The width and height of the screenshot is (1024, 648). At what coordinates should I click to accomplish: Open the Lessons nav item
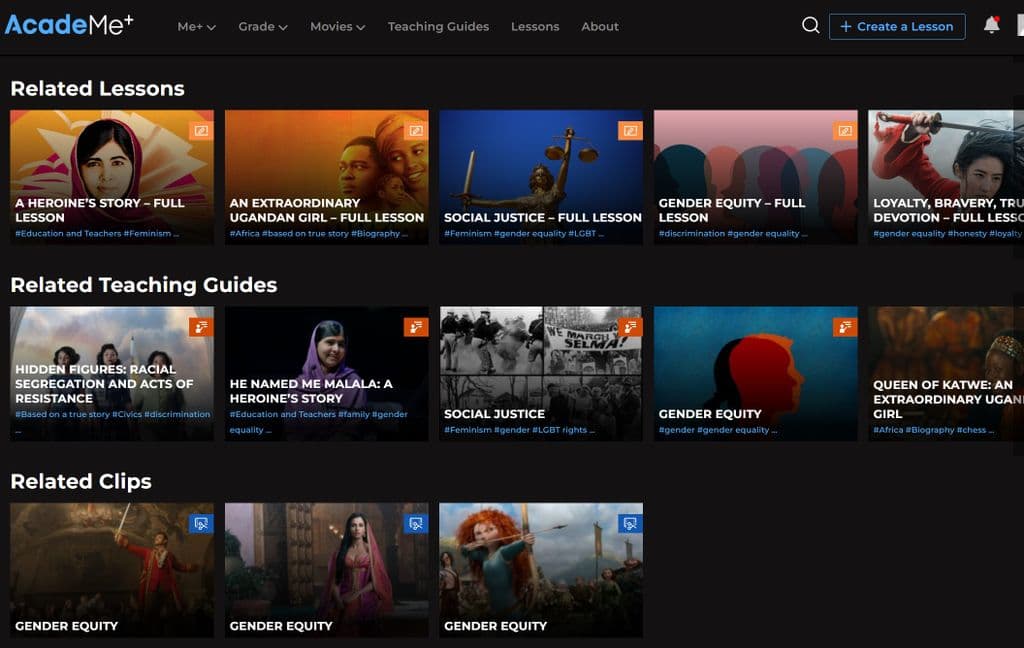(535, 27)
